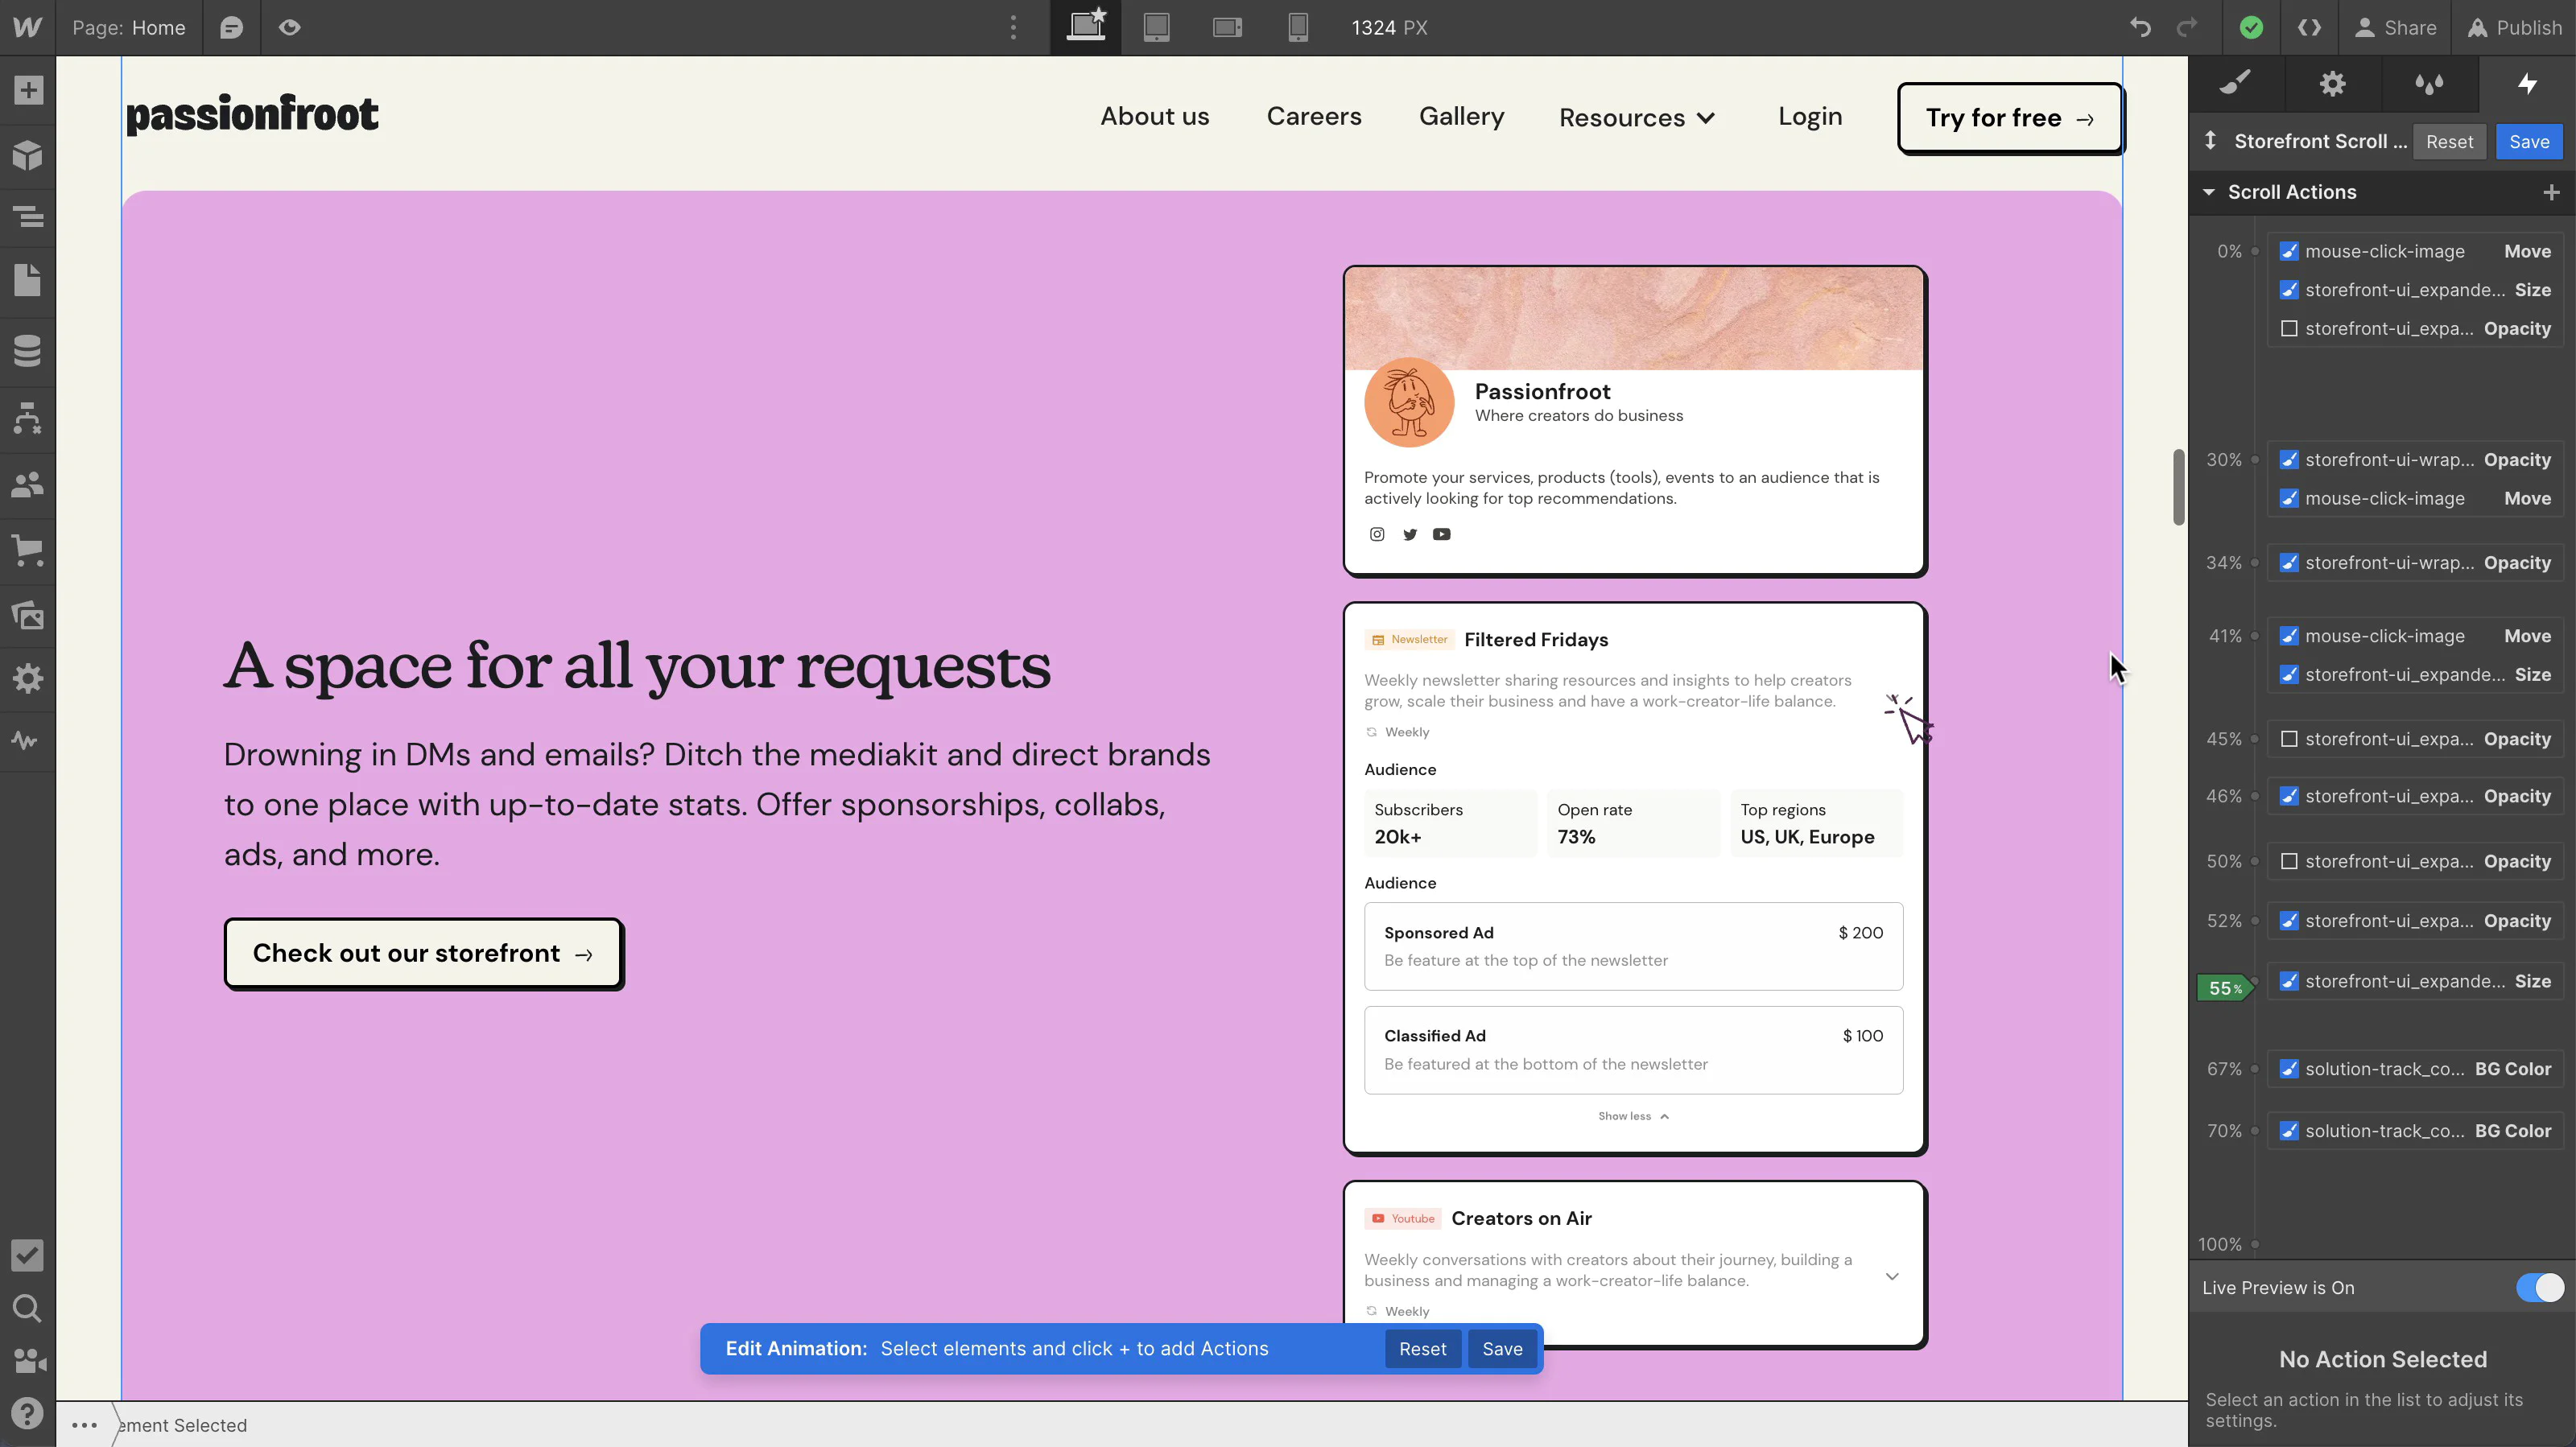Select the 55% scroll position marker
Screen dimensions: 2576x1447
[2225, 988]
